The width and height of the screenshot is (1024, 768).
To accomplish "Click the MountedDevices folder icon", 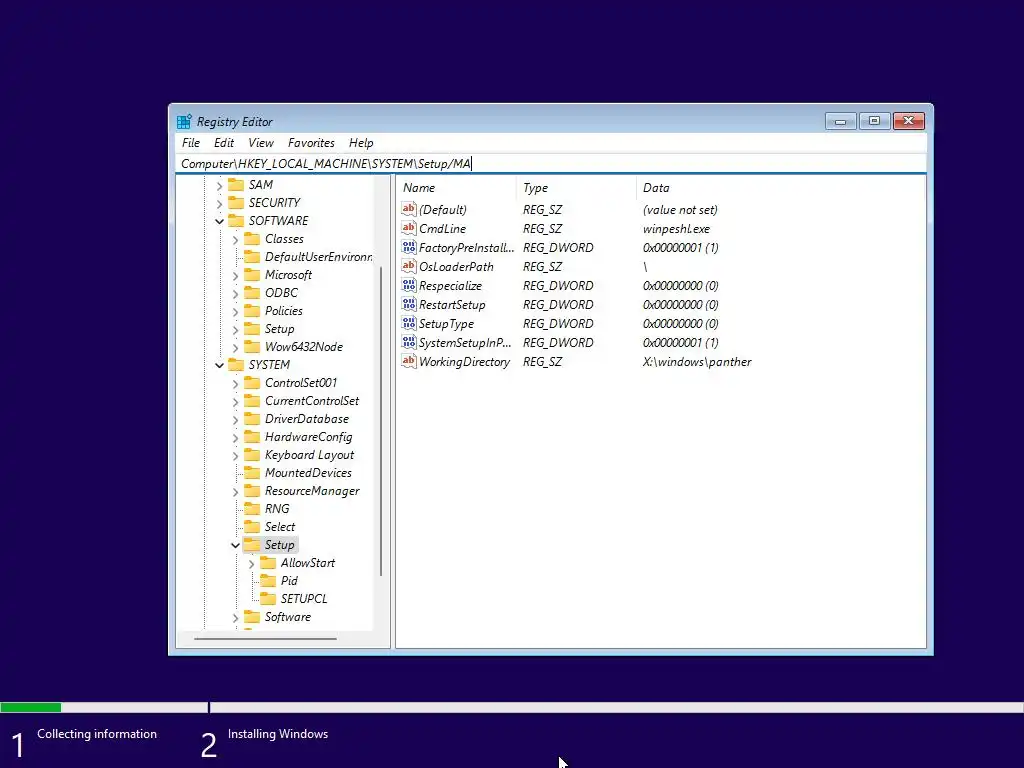I will [x=252, y=473].
